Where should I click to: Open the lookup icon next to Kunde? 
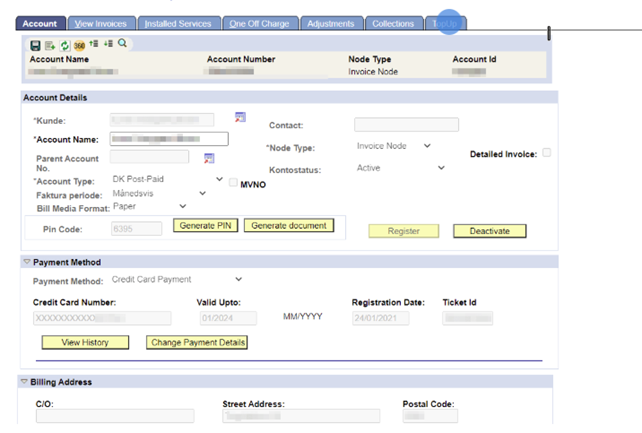(240, 118)
